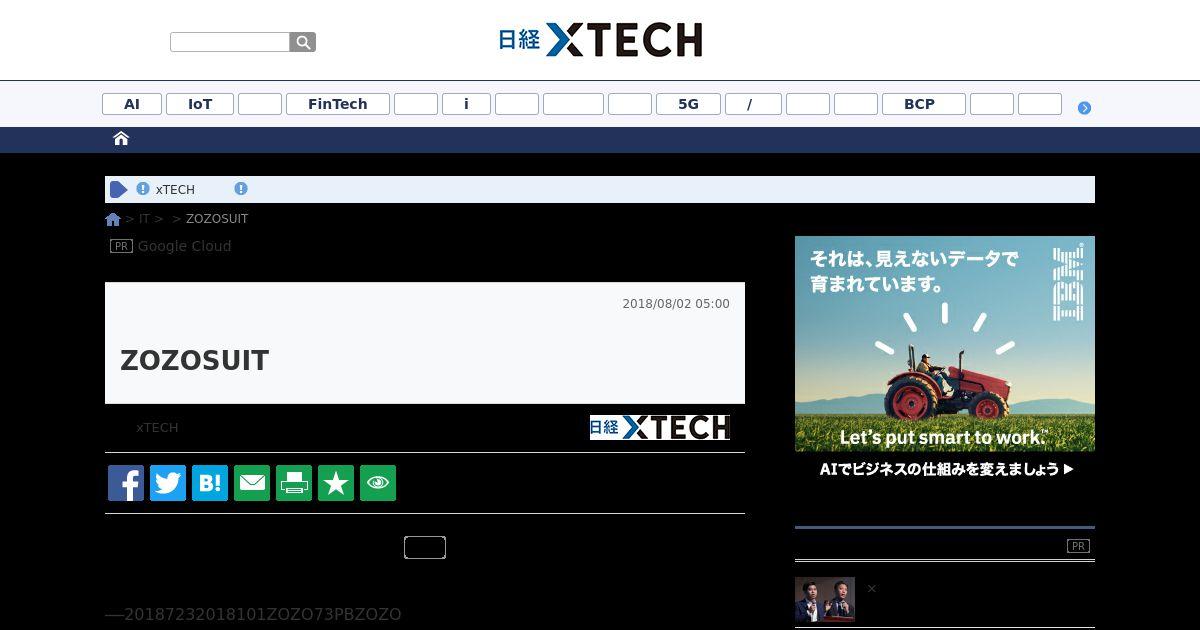Click article text starting 20187232018101ZOZO

[253, 614]
